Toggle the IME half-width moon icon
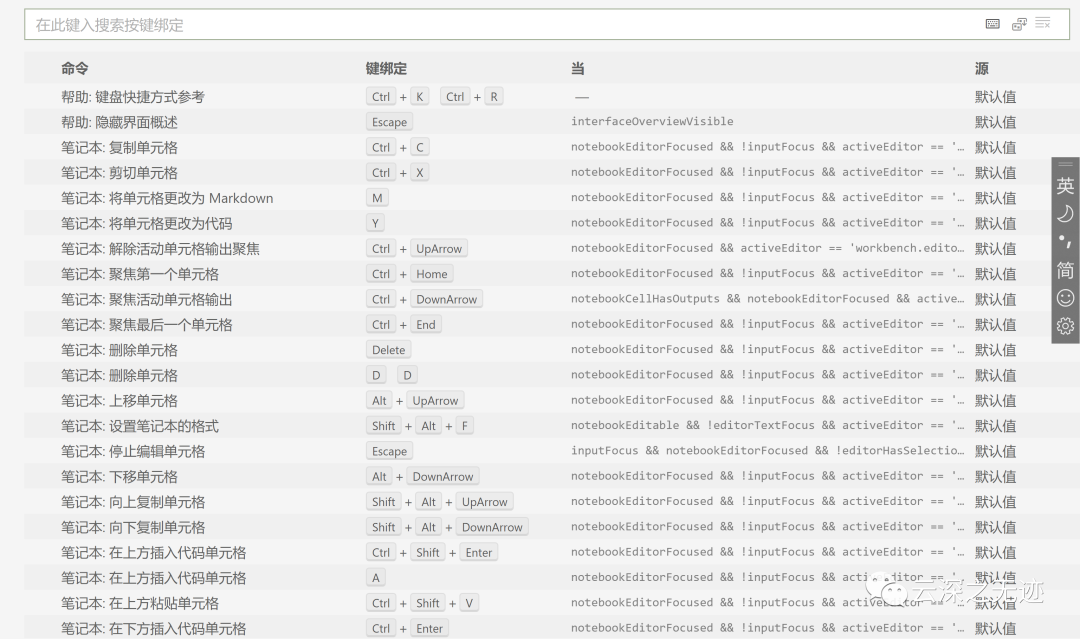 pyautogui.click(x=1065, y=214)
